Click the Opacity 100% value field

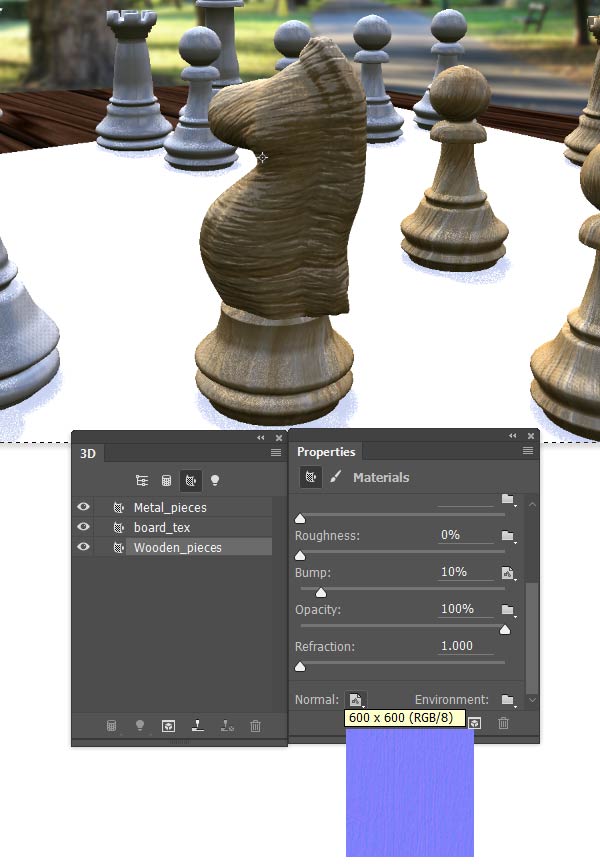465,609
